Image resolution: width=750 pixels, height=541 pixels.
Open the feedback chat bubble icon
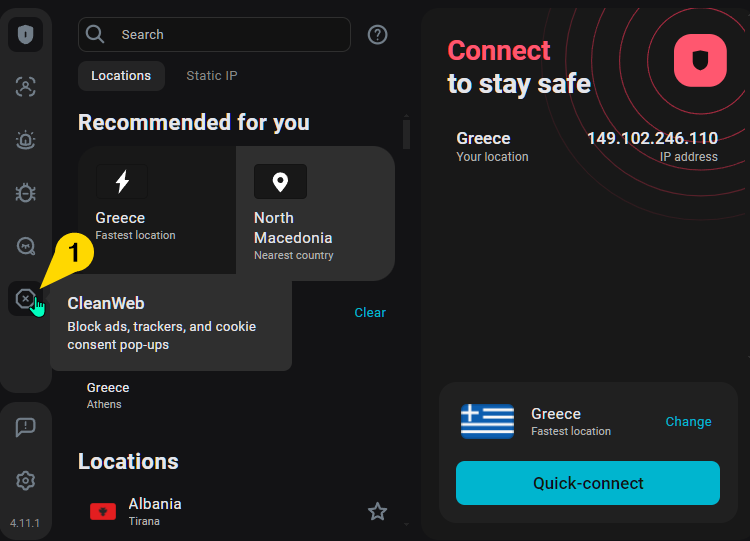(x=25, y=427)
